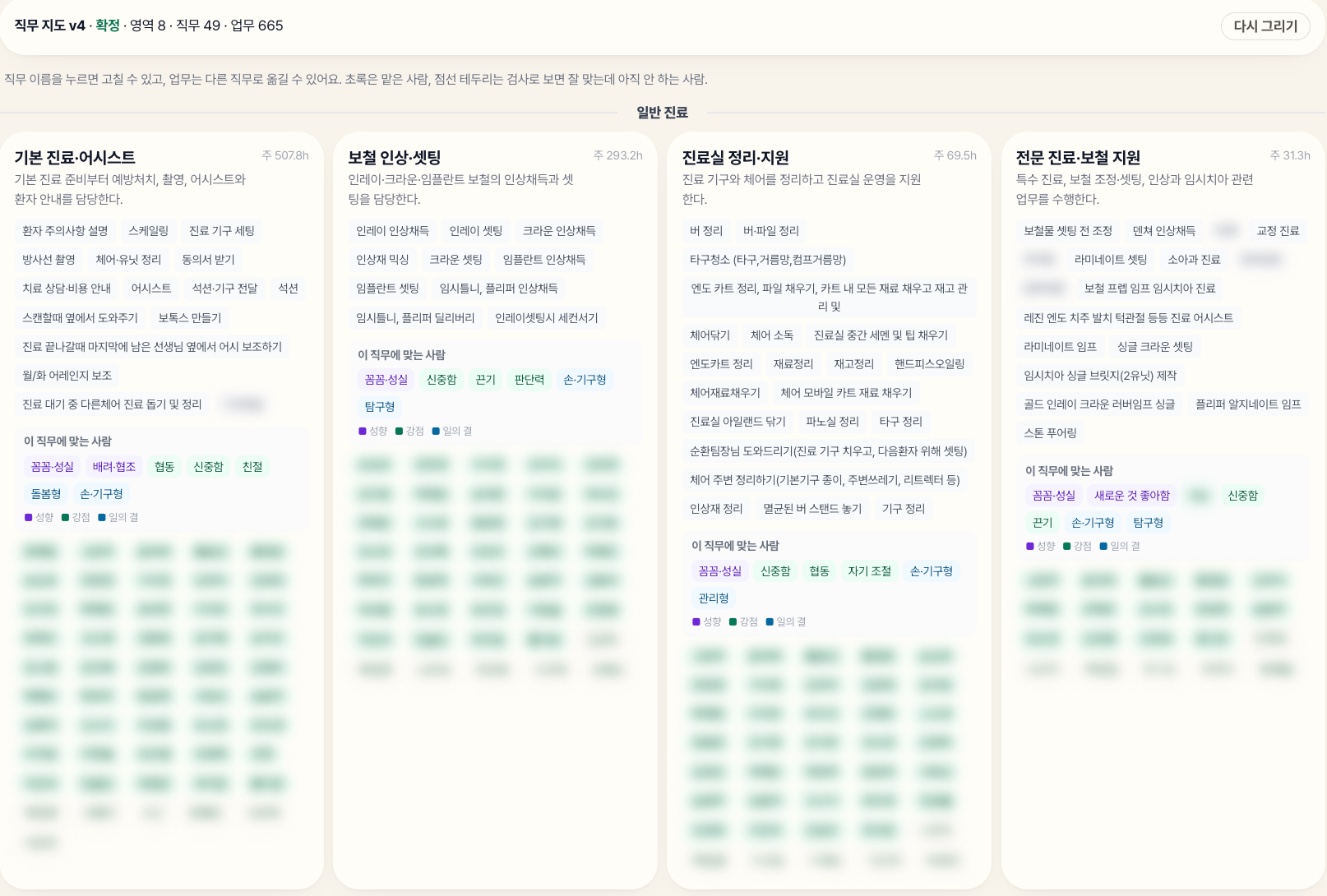Select the 싱글 크라운 셋팅 chip
Screen dimensions: 1327x896
pyautogui.click(x=1155, y=347)
